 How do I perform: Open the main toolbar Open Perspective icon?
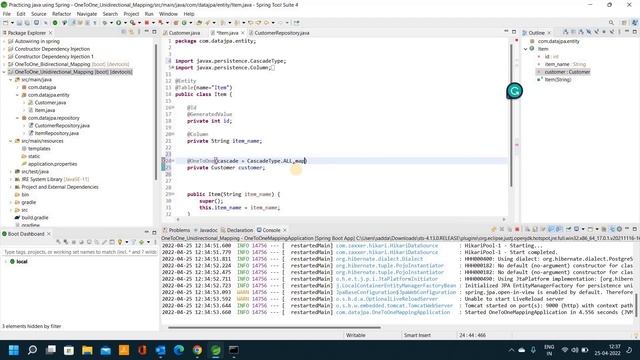[x=624, y=23]
